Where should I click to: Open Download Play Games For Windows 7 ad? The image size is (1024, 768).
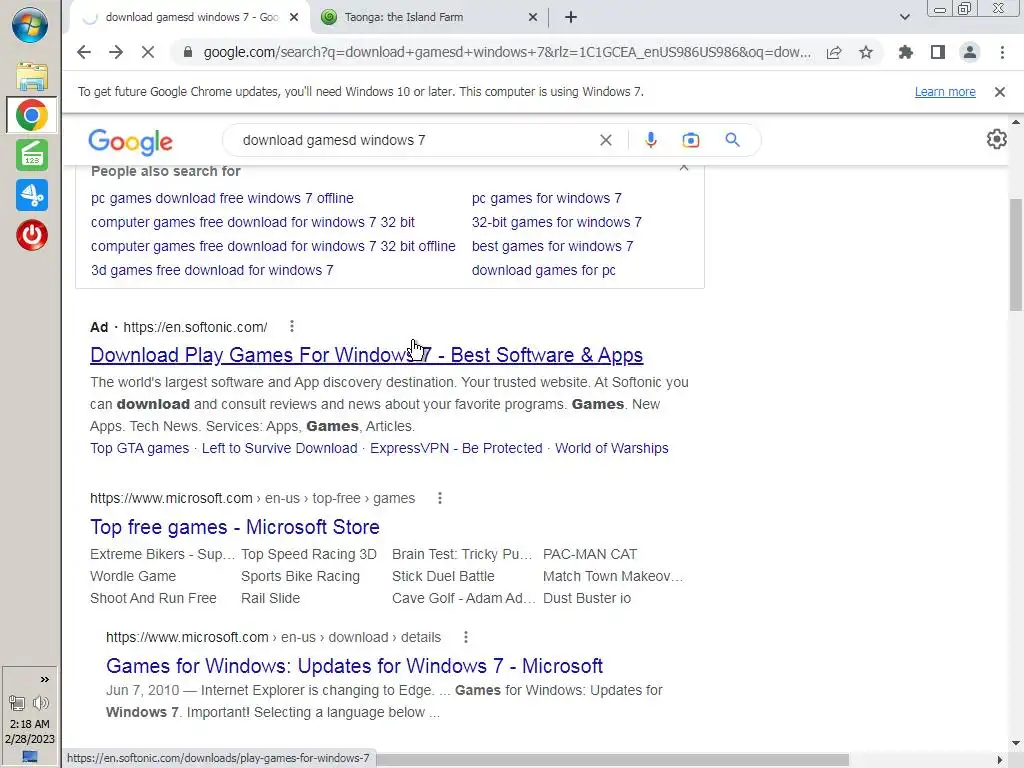click(x=366, y=355)
